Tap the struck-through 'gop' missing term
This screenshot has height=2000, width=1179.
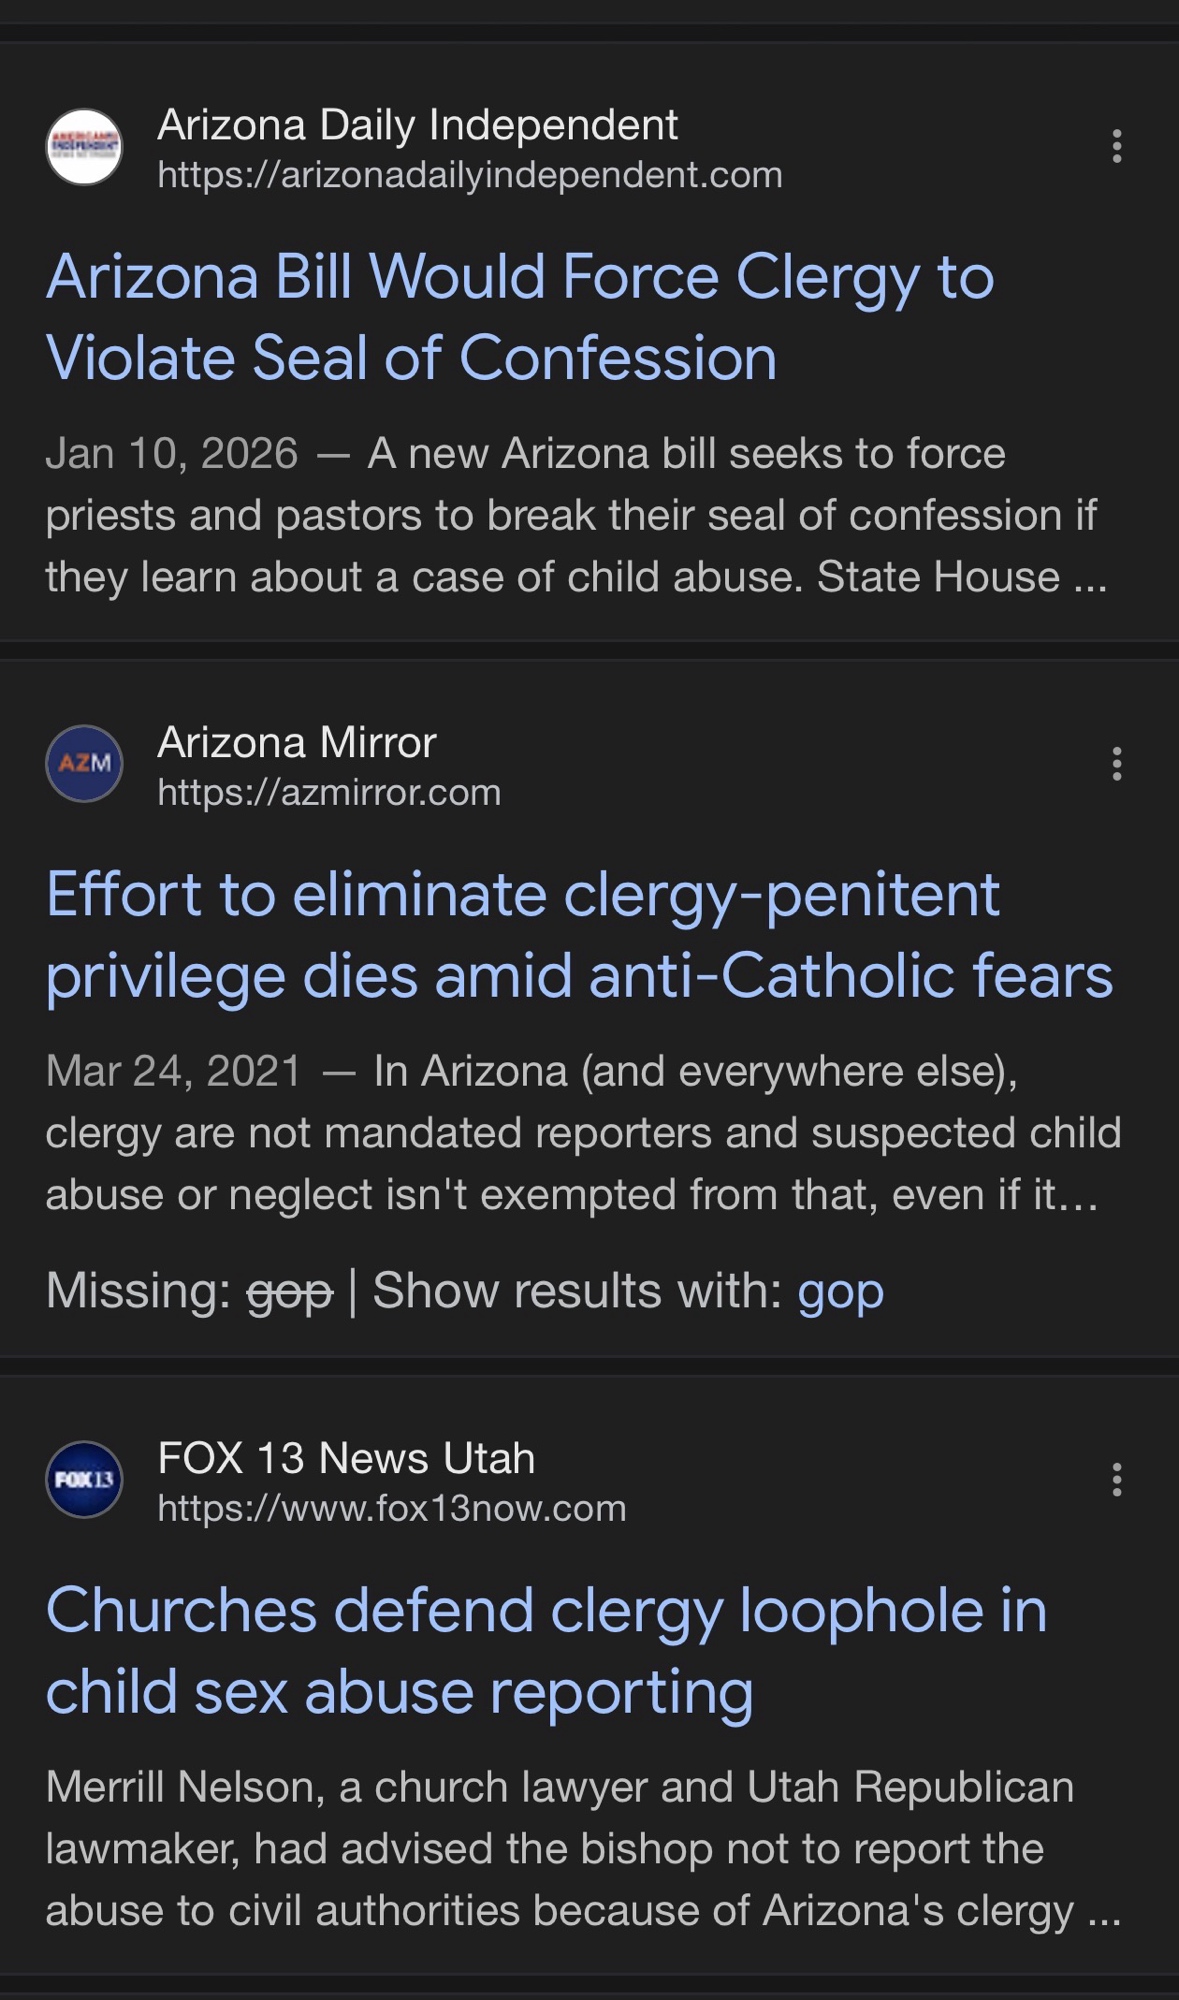(x=290, y=1291)
